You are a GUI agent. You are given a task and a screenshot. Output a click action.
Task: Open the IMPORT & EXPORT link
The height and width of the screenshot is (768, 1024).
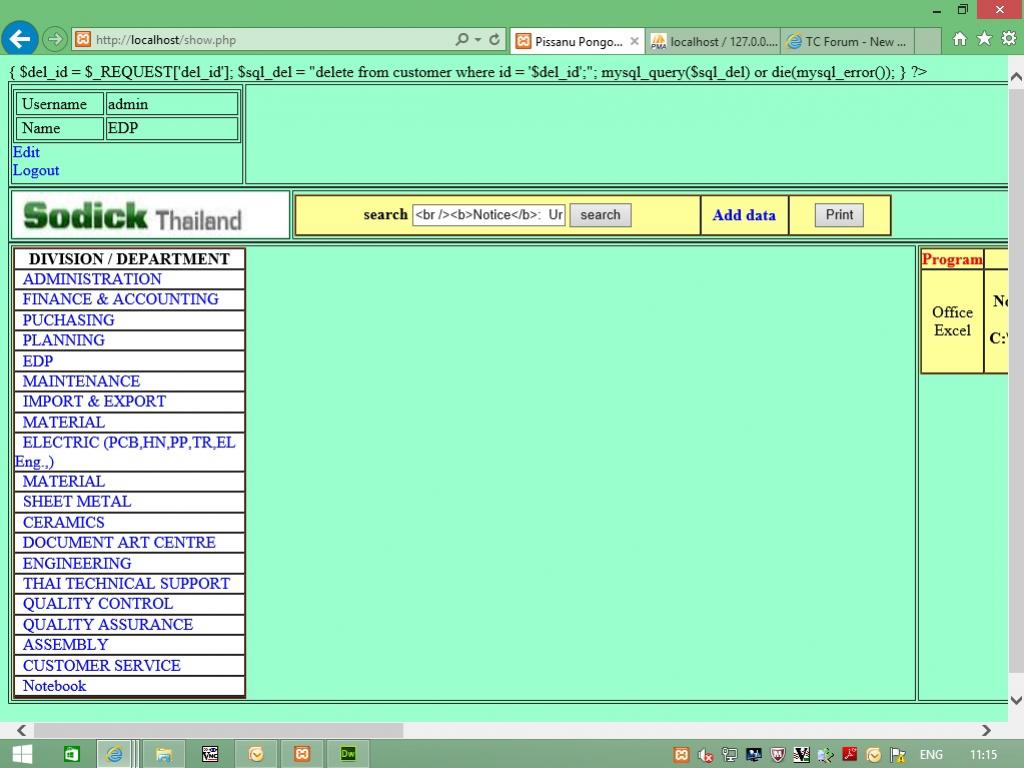(94, 402)
